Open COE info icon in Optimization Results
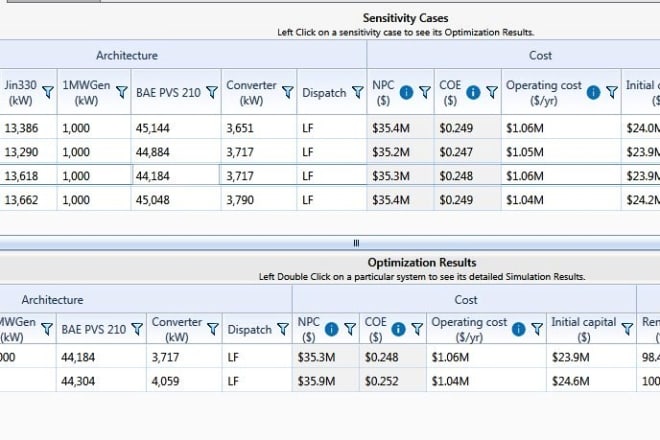Viewport: 660px width, 440px height. pos(398,329)
